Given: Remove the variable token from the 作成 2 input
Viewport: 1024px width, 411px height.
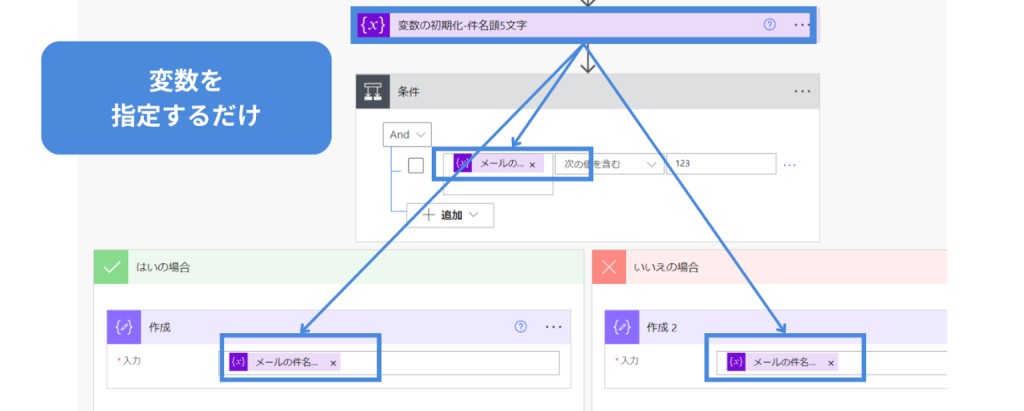Looking at the screenshot, I should (x=830, y=363).
